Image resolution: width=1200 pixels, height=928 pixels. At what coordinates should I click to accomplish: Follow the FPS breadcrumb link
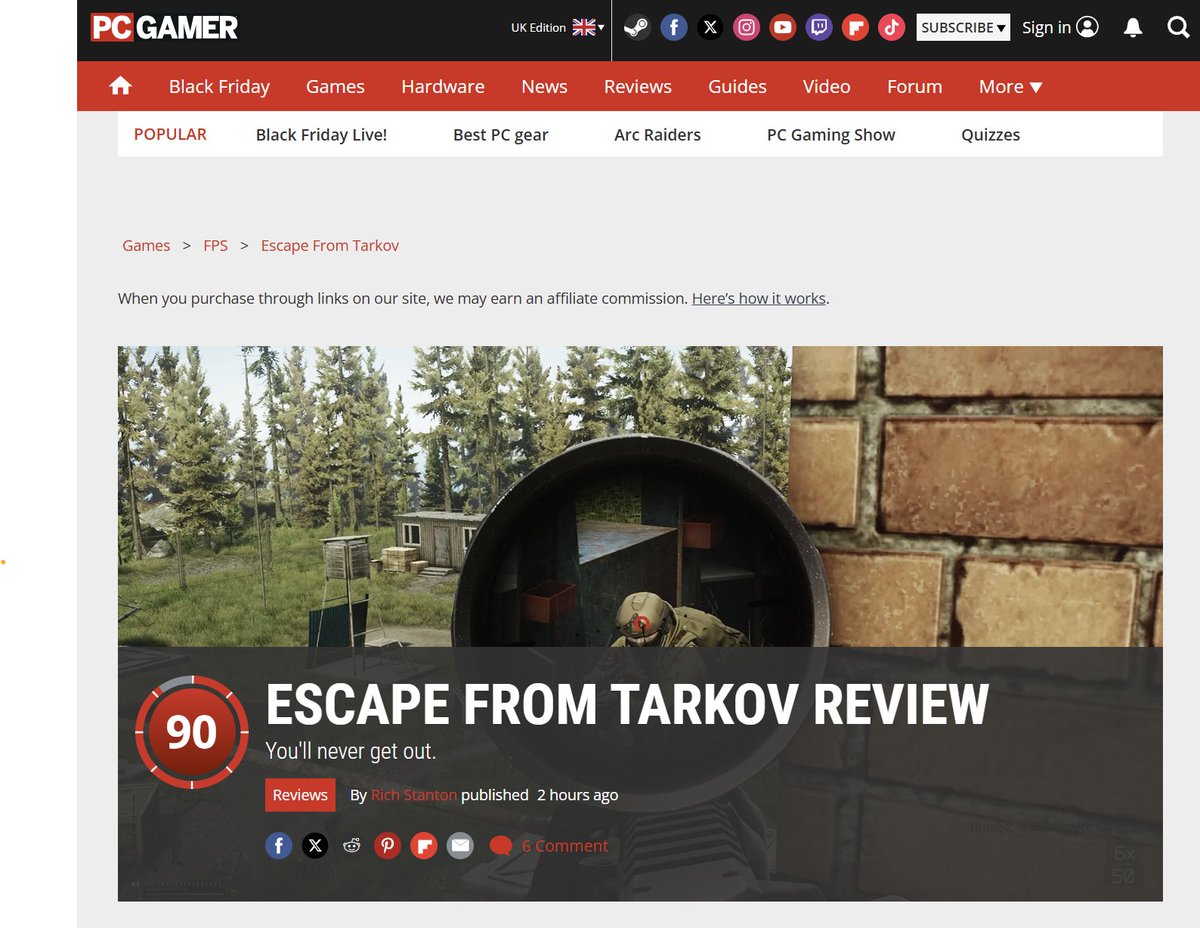point(216,246)
